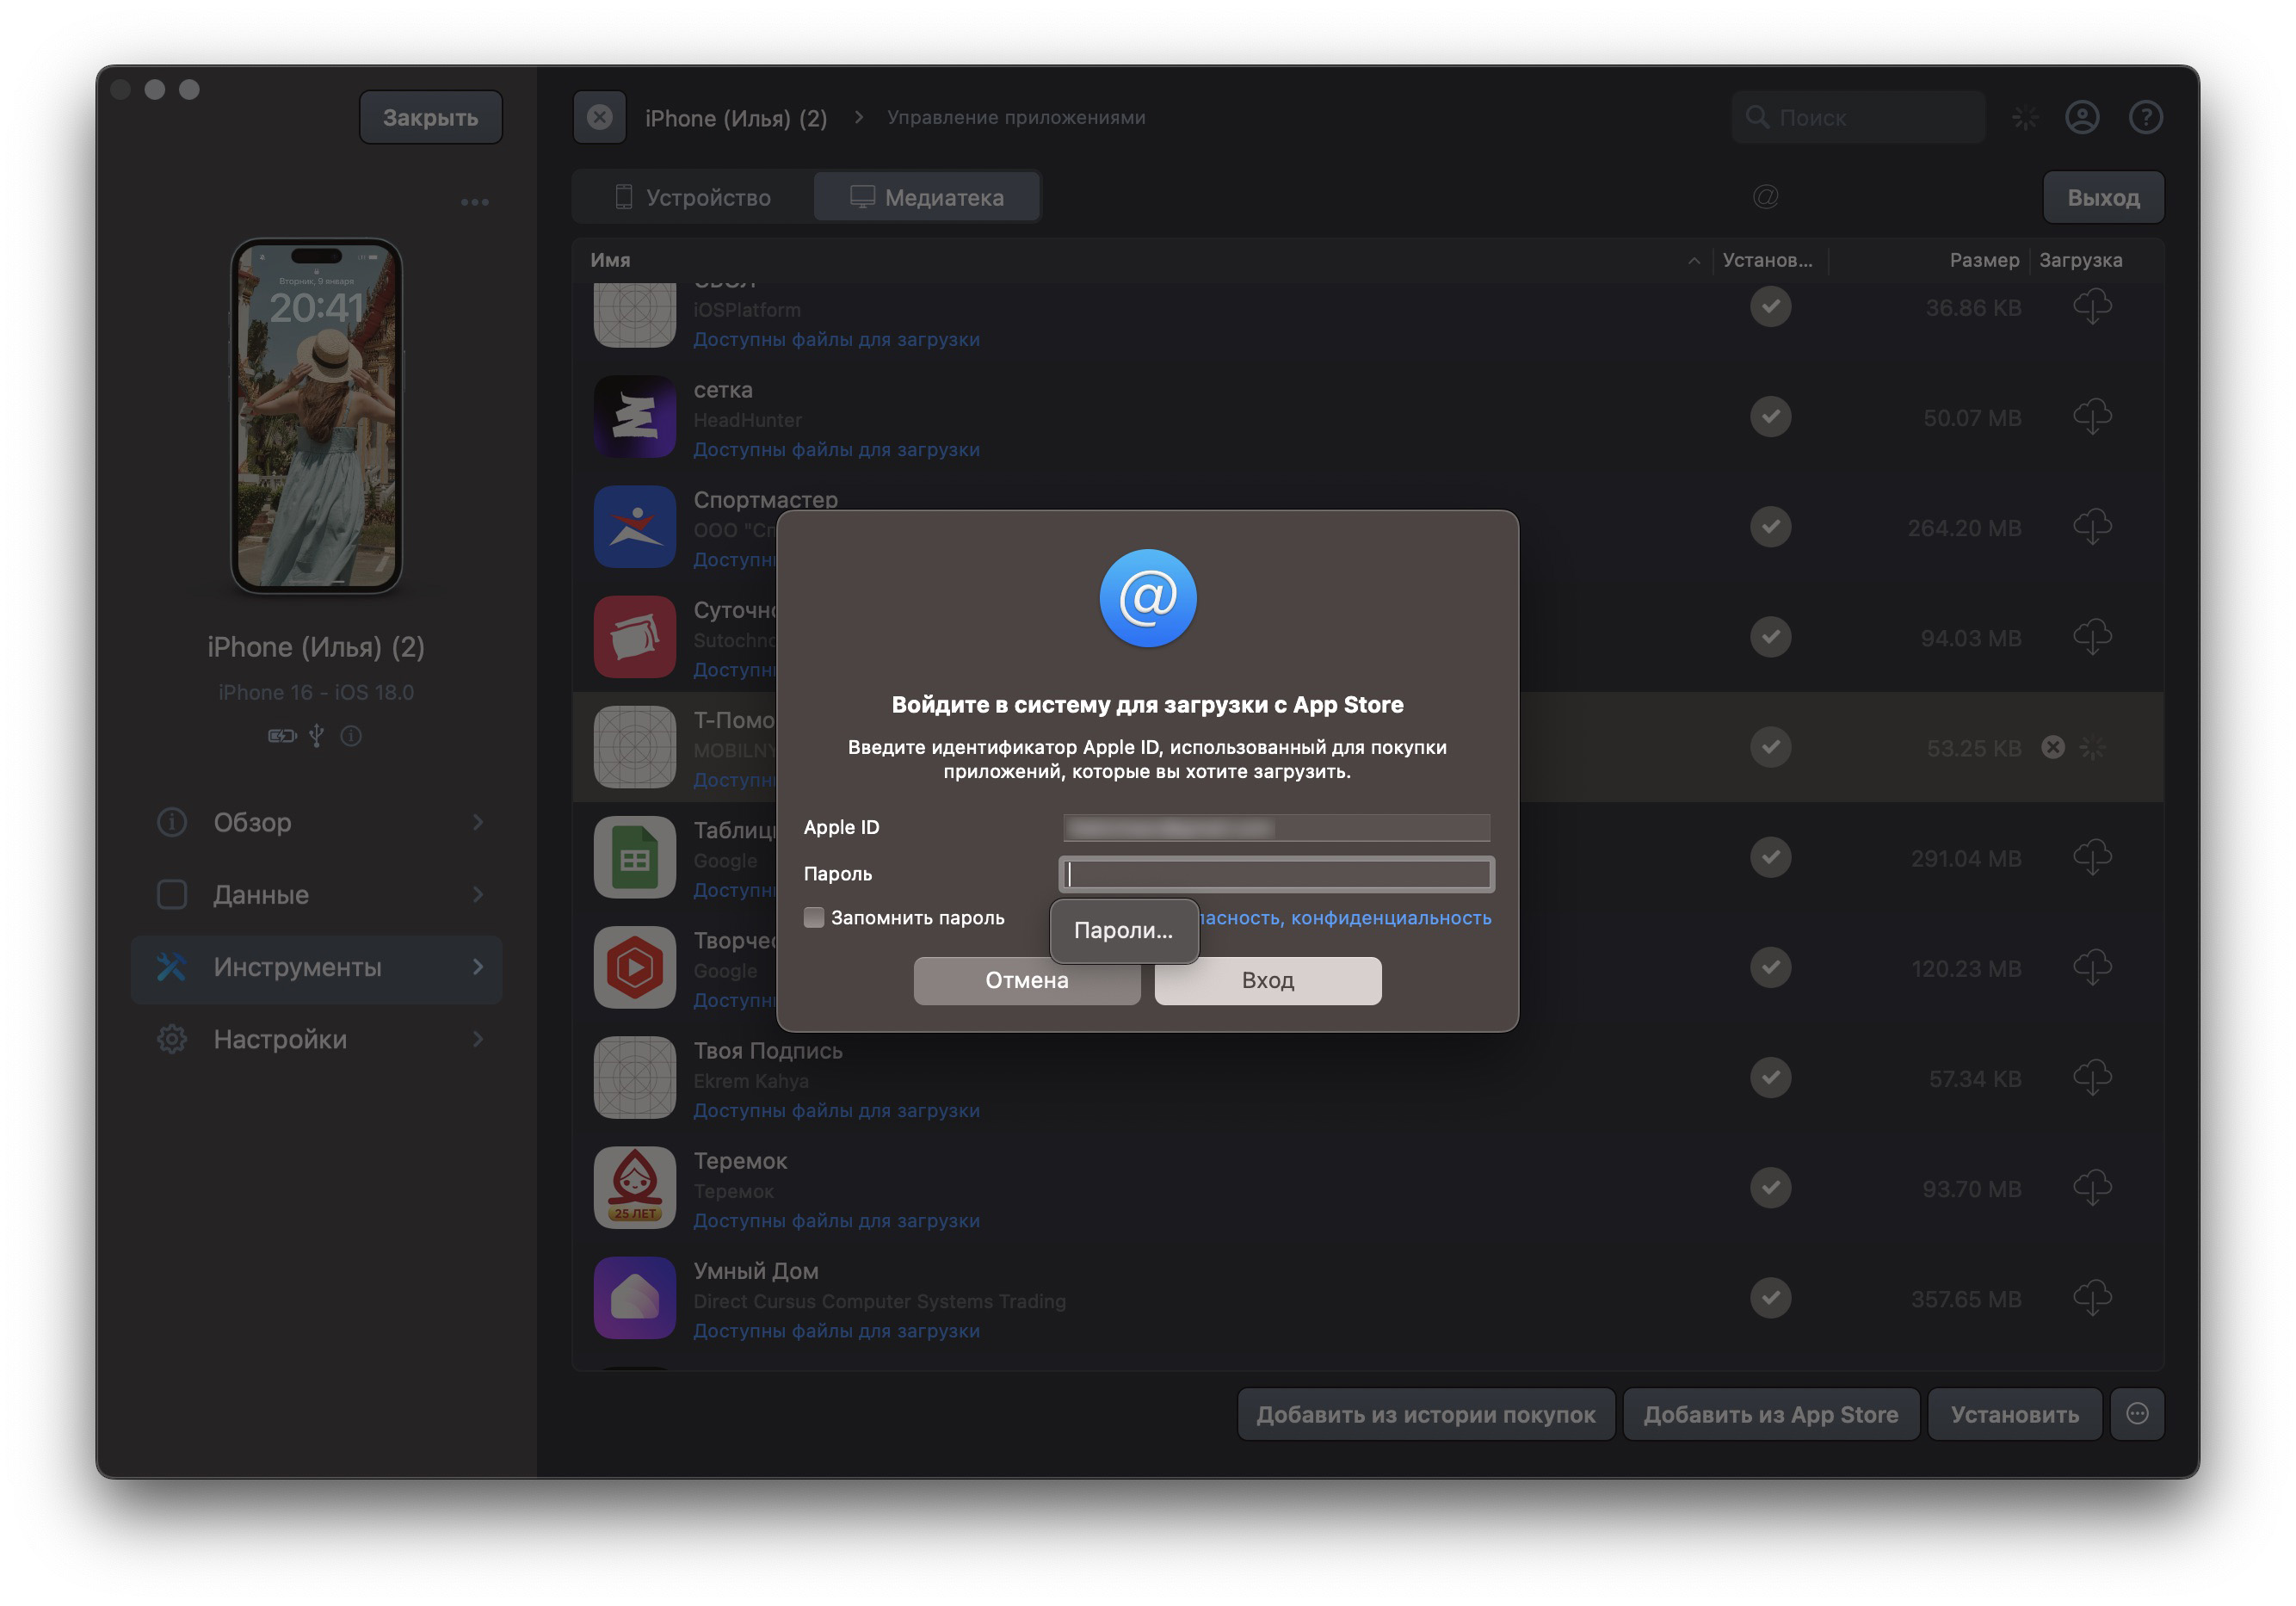Click installed checkmark for Теремок

pyautogui.click(x=1770, y=1188)
